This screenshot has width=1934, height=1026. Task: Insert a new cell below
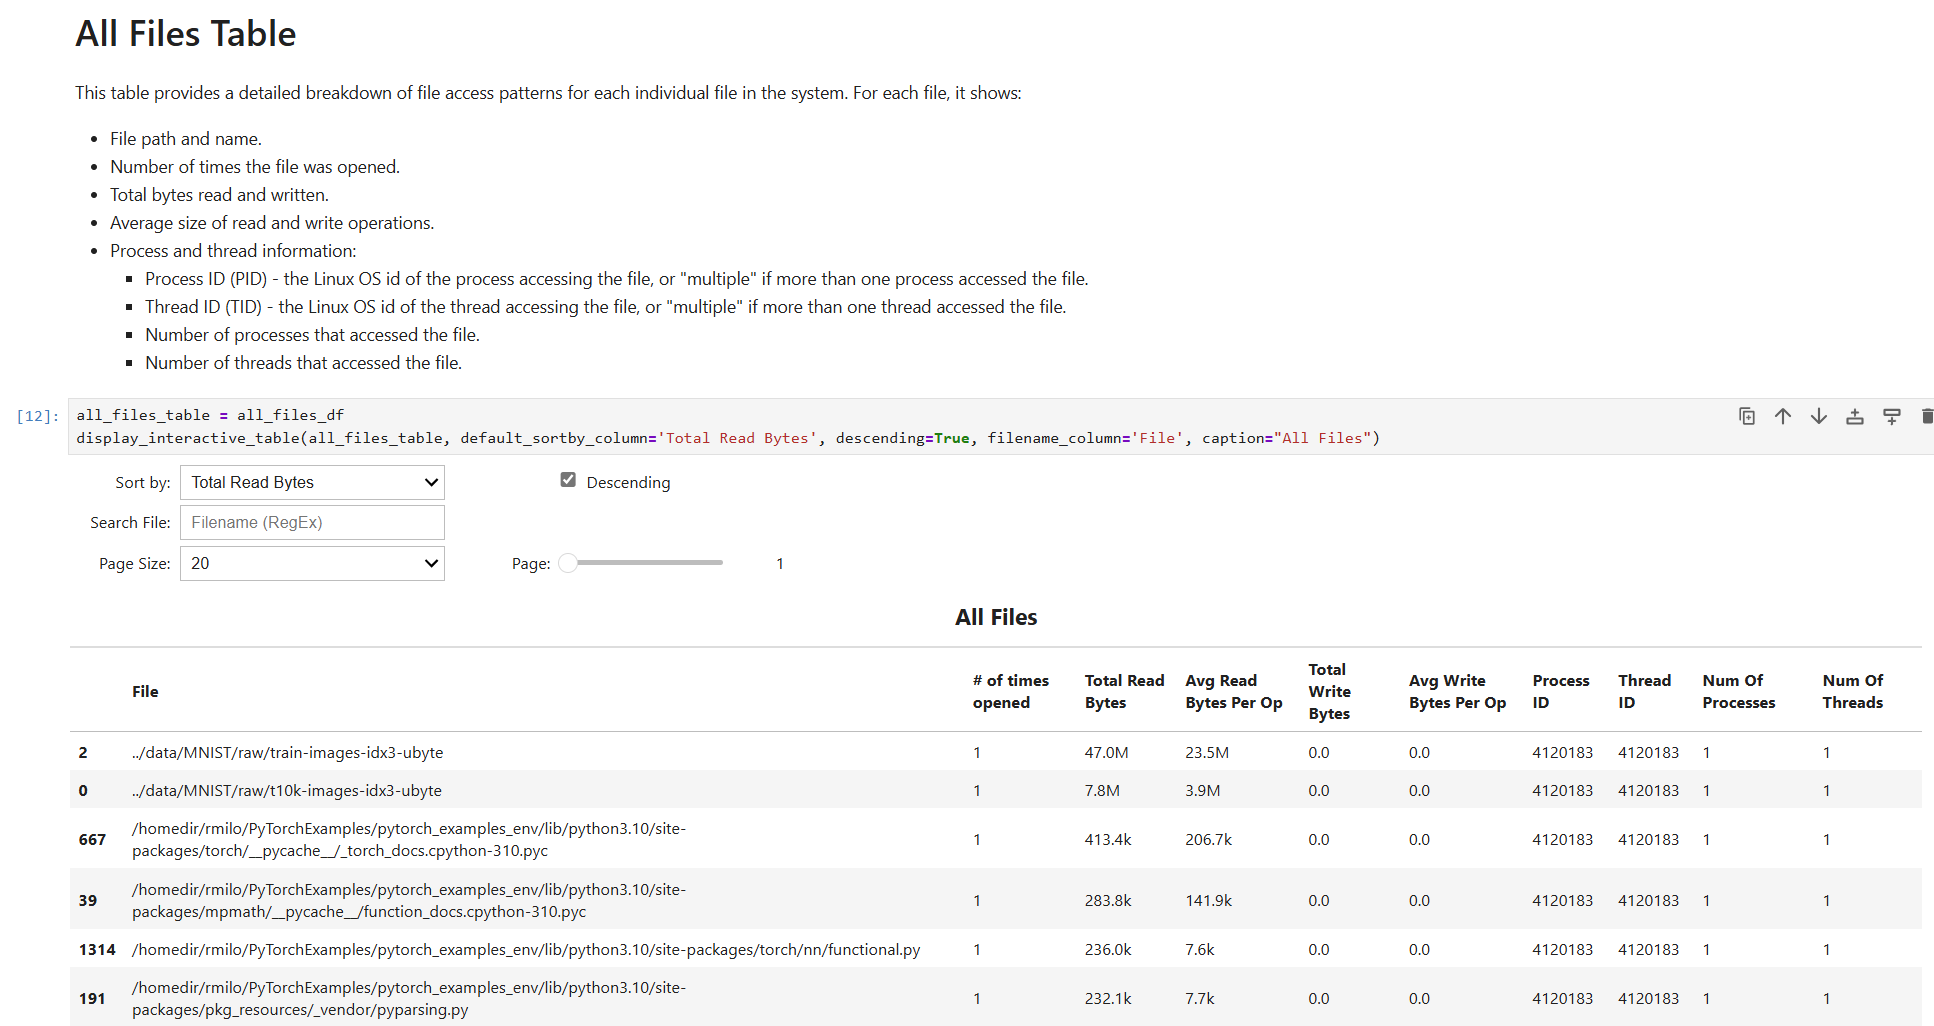1891,416
